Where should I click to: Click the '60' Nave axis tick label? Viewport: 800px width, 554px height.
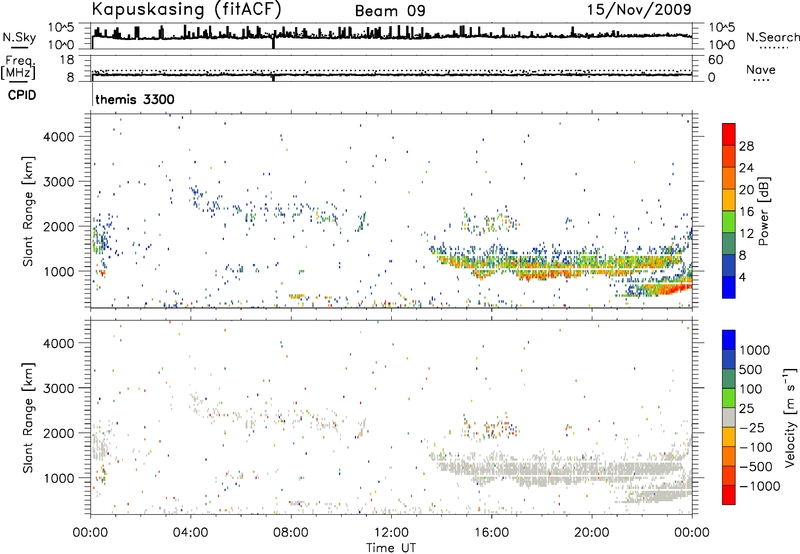[715, 60]
